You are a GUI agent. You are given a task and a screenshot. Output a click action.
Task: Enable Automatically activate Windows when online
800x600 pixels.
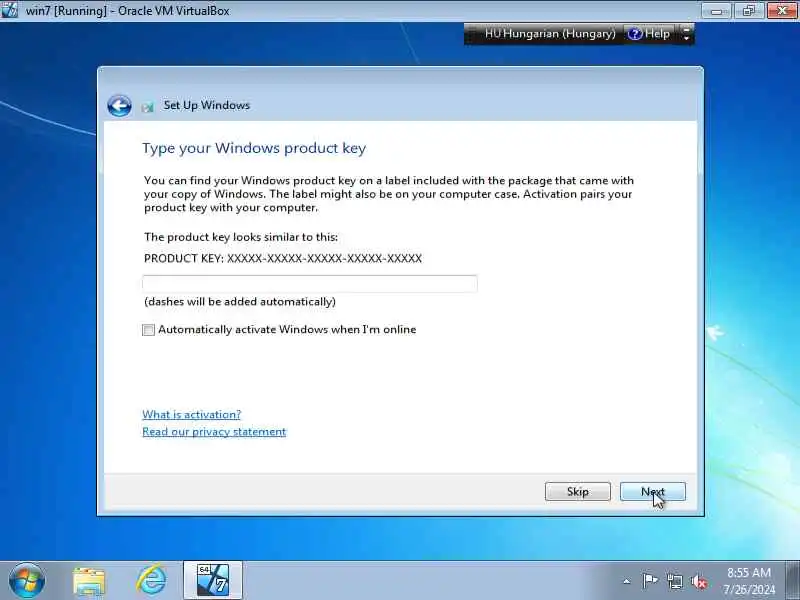148,330
